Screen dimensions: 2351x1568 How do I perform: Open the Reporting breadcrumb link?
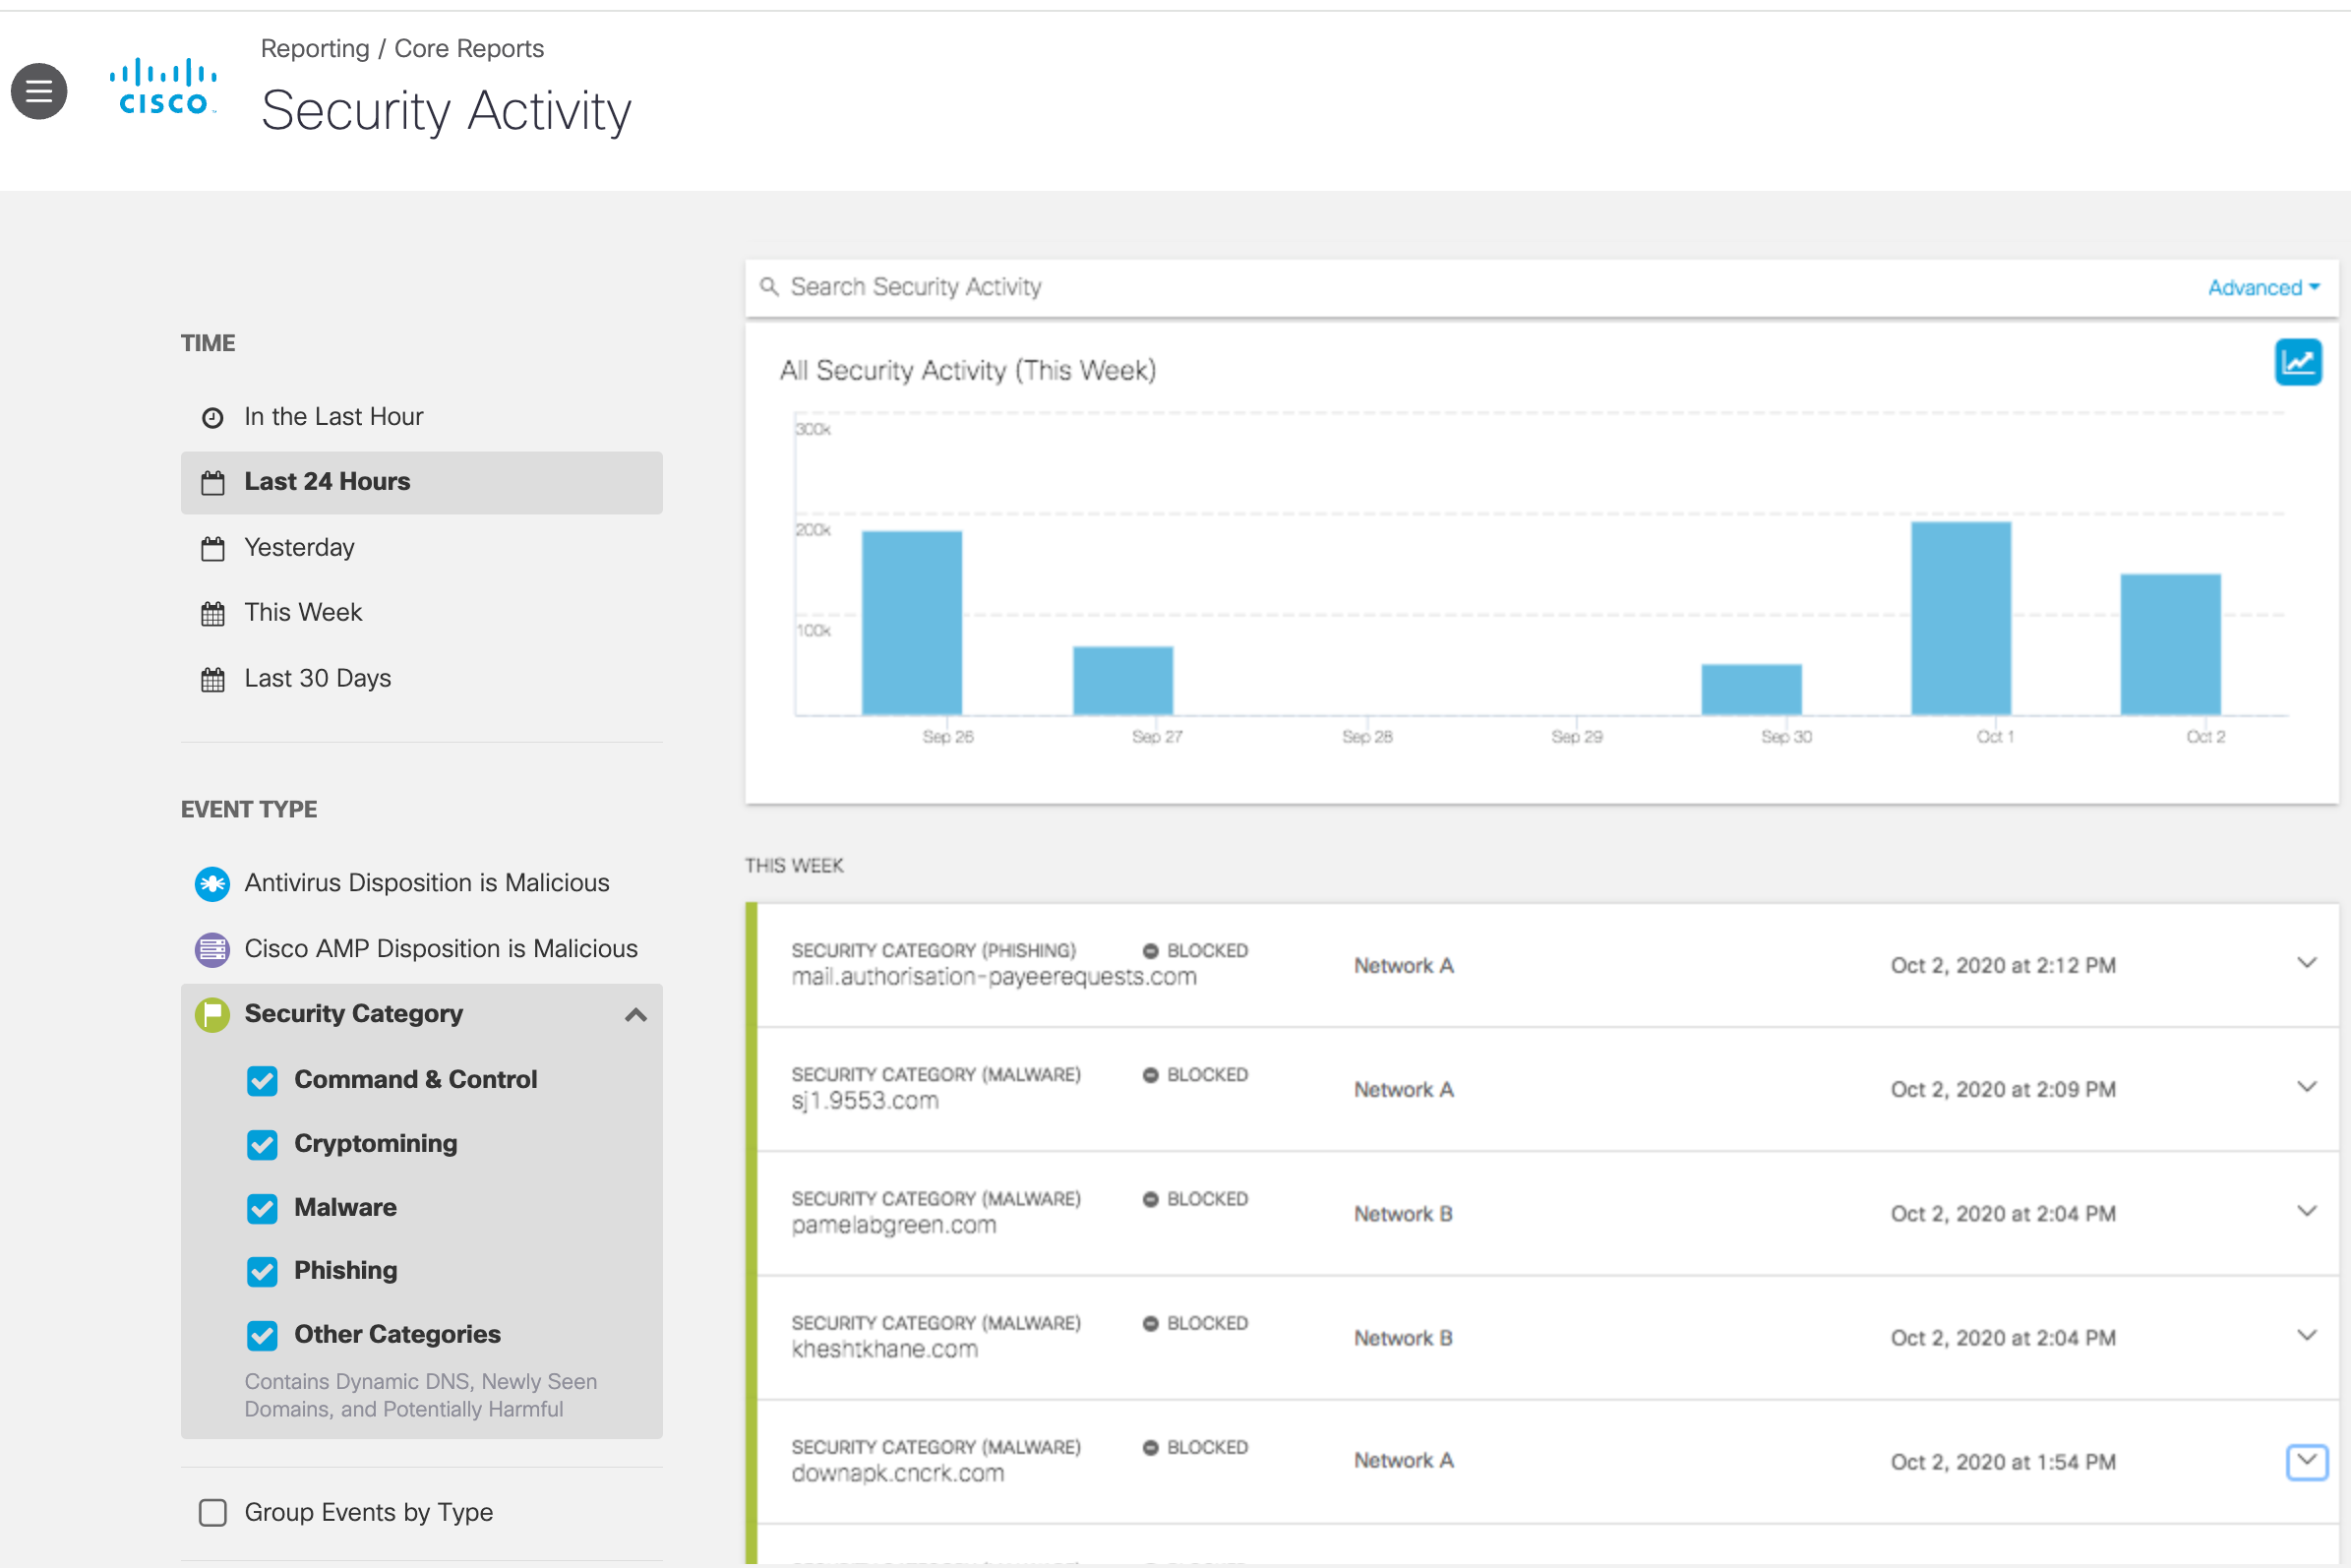tap(315, 48)
